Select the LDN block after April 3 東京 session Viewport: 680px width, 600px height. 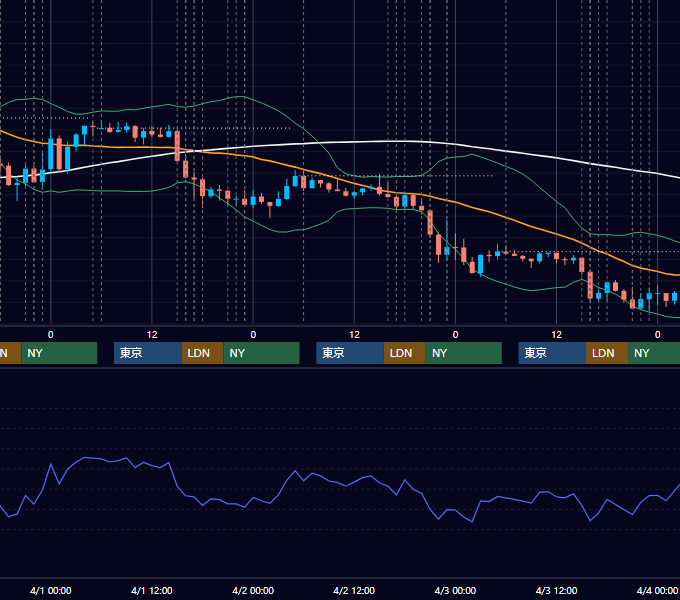tap(607, 353)
